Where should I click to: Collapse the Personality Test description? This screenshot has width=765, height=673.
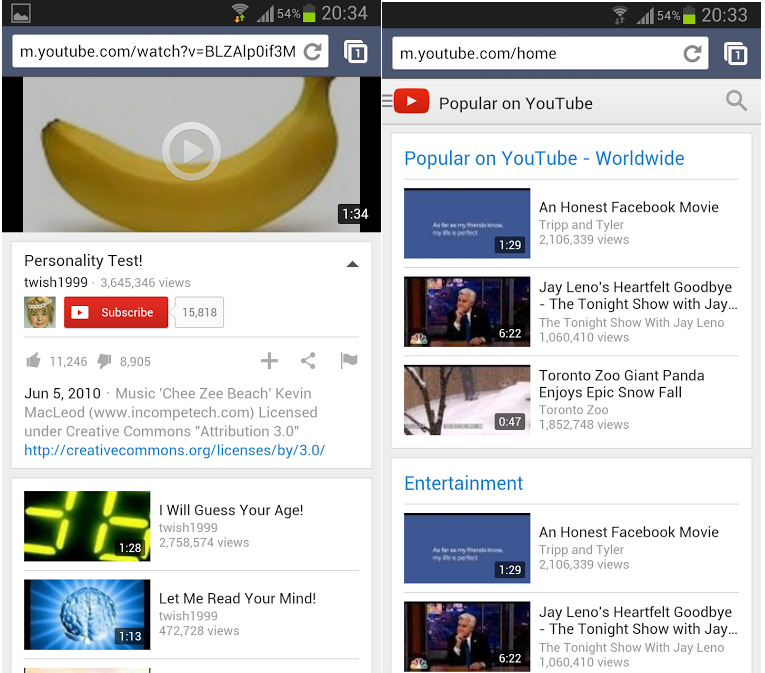352,264
